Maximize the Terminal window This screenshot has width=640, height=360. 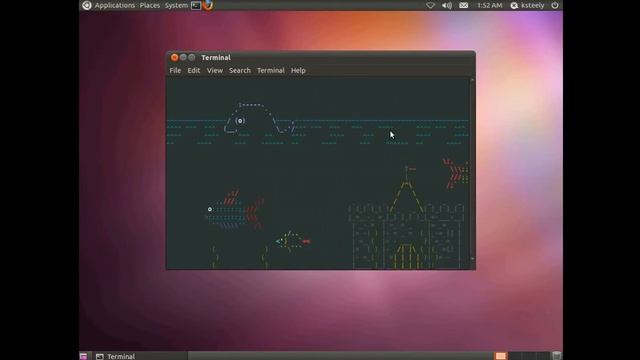tap(192, 57)
